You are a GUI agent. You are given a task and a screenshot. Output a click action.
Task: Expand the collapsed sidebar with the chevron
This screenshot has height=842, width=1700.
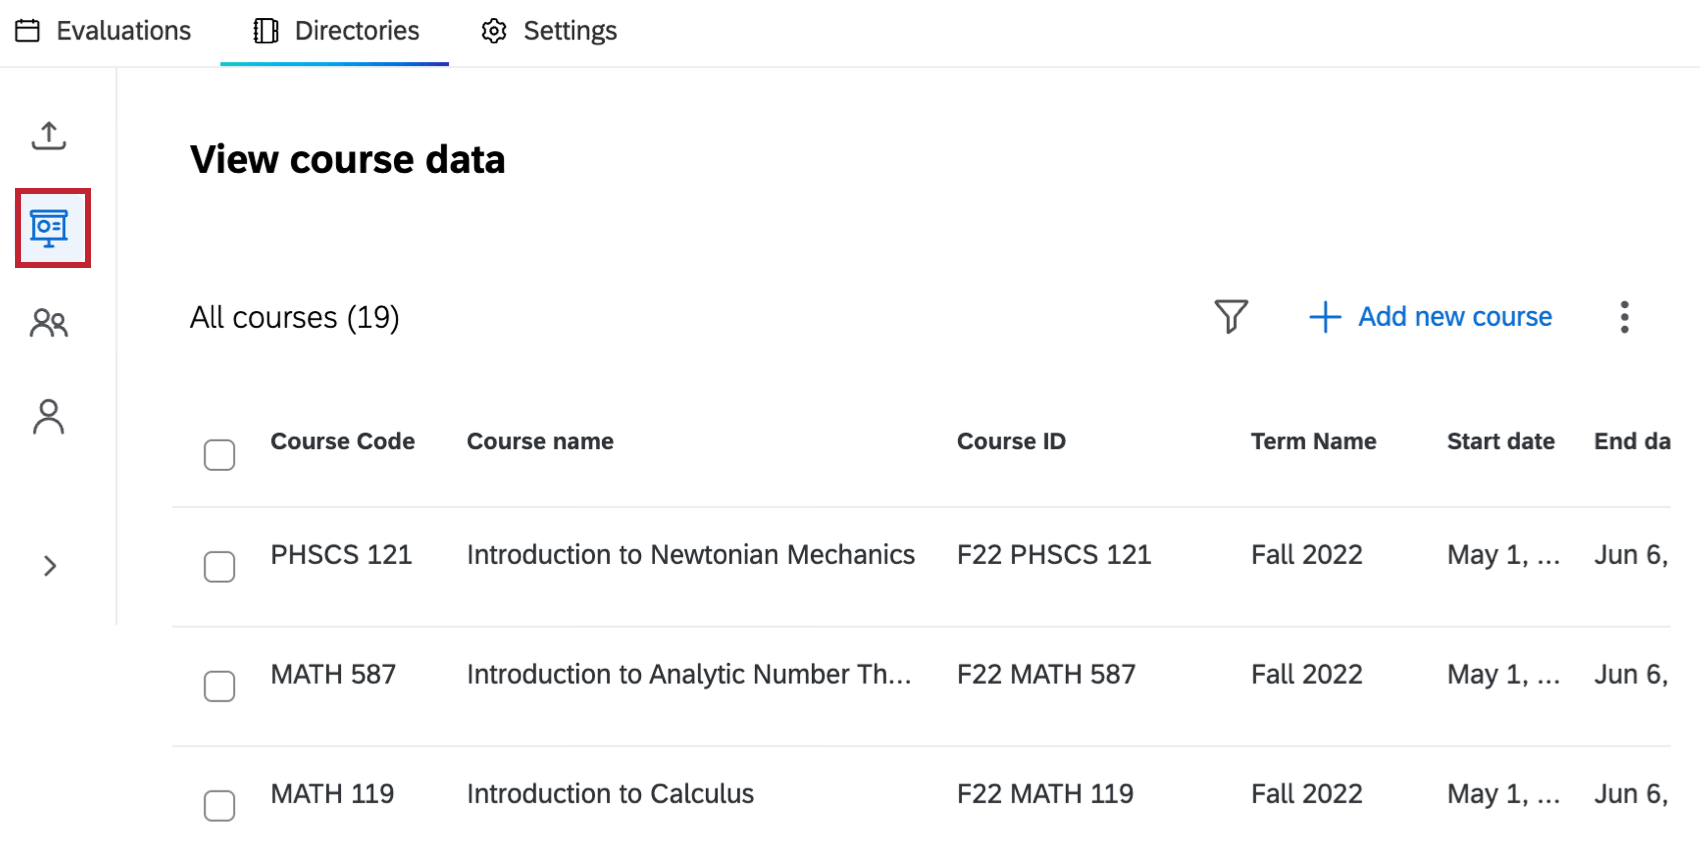click(49, 566)
